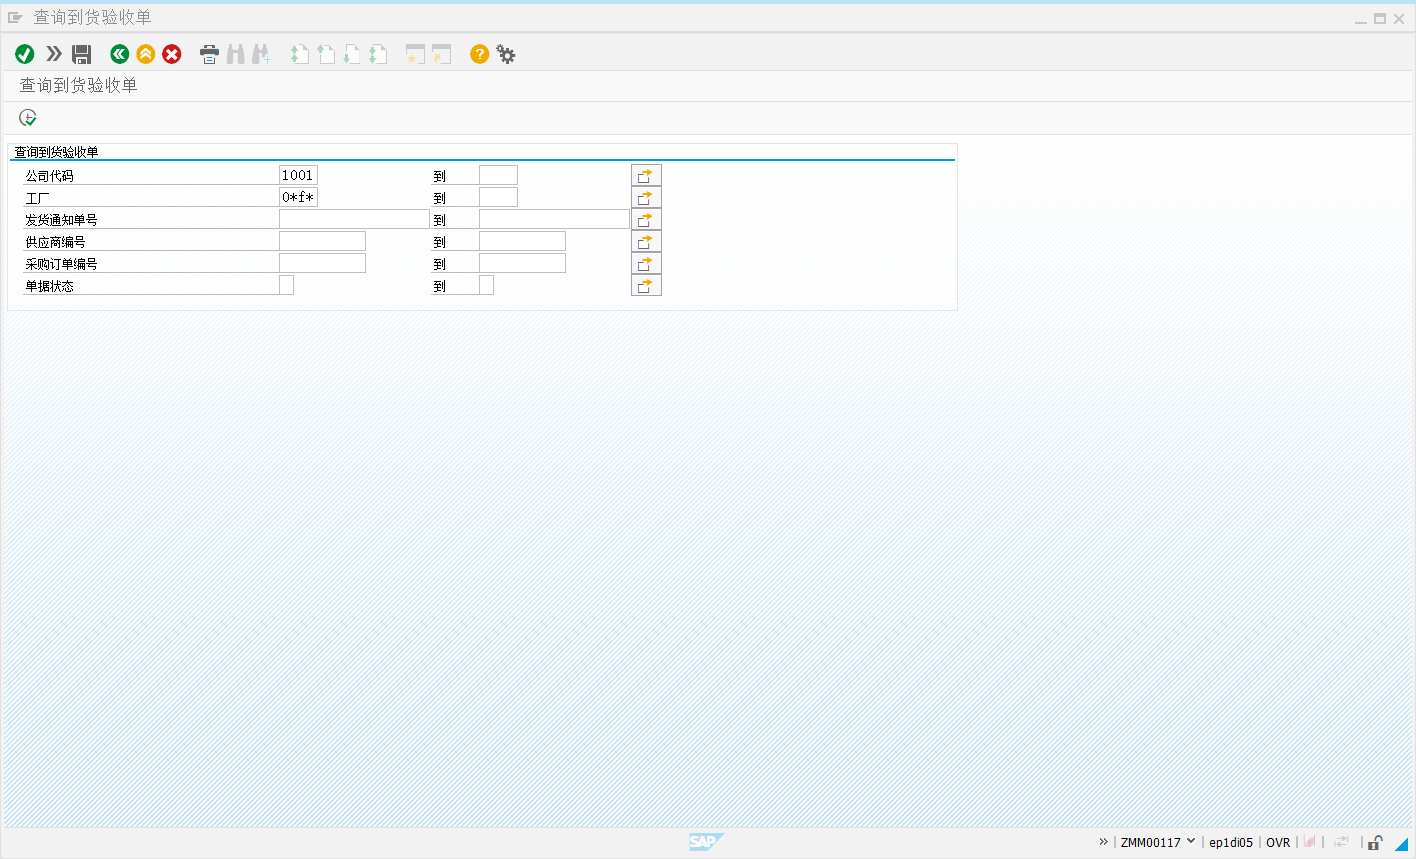Expand status bar double-chevron at bottom

click(1104, 842)
